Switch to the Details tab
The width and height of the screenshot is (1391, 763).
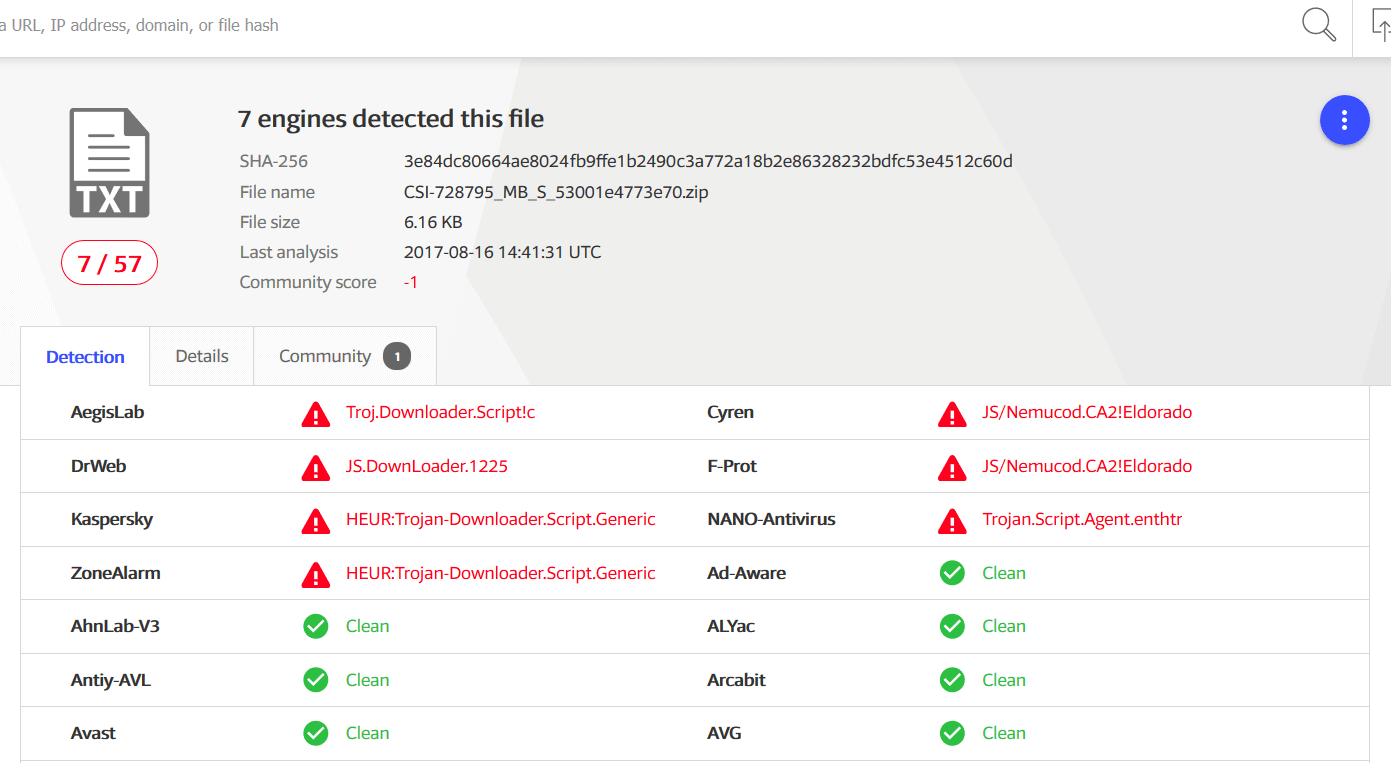(202, 356)
